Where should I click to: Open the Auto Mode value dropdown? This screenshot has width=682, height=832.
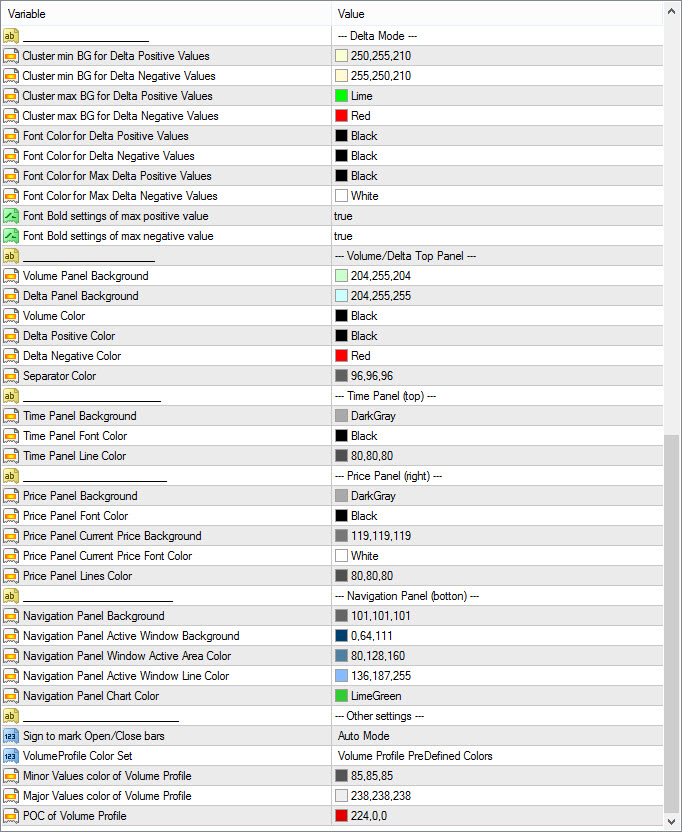pyautogui.click(x=362, y=736)
